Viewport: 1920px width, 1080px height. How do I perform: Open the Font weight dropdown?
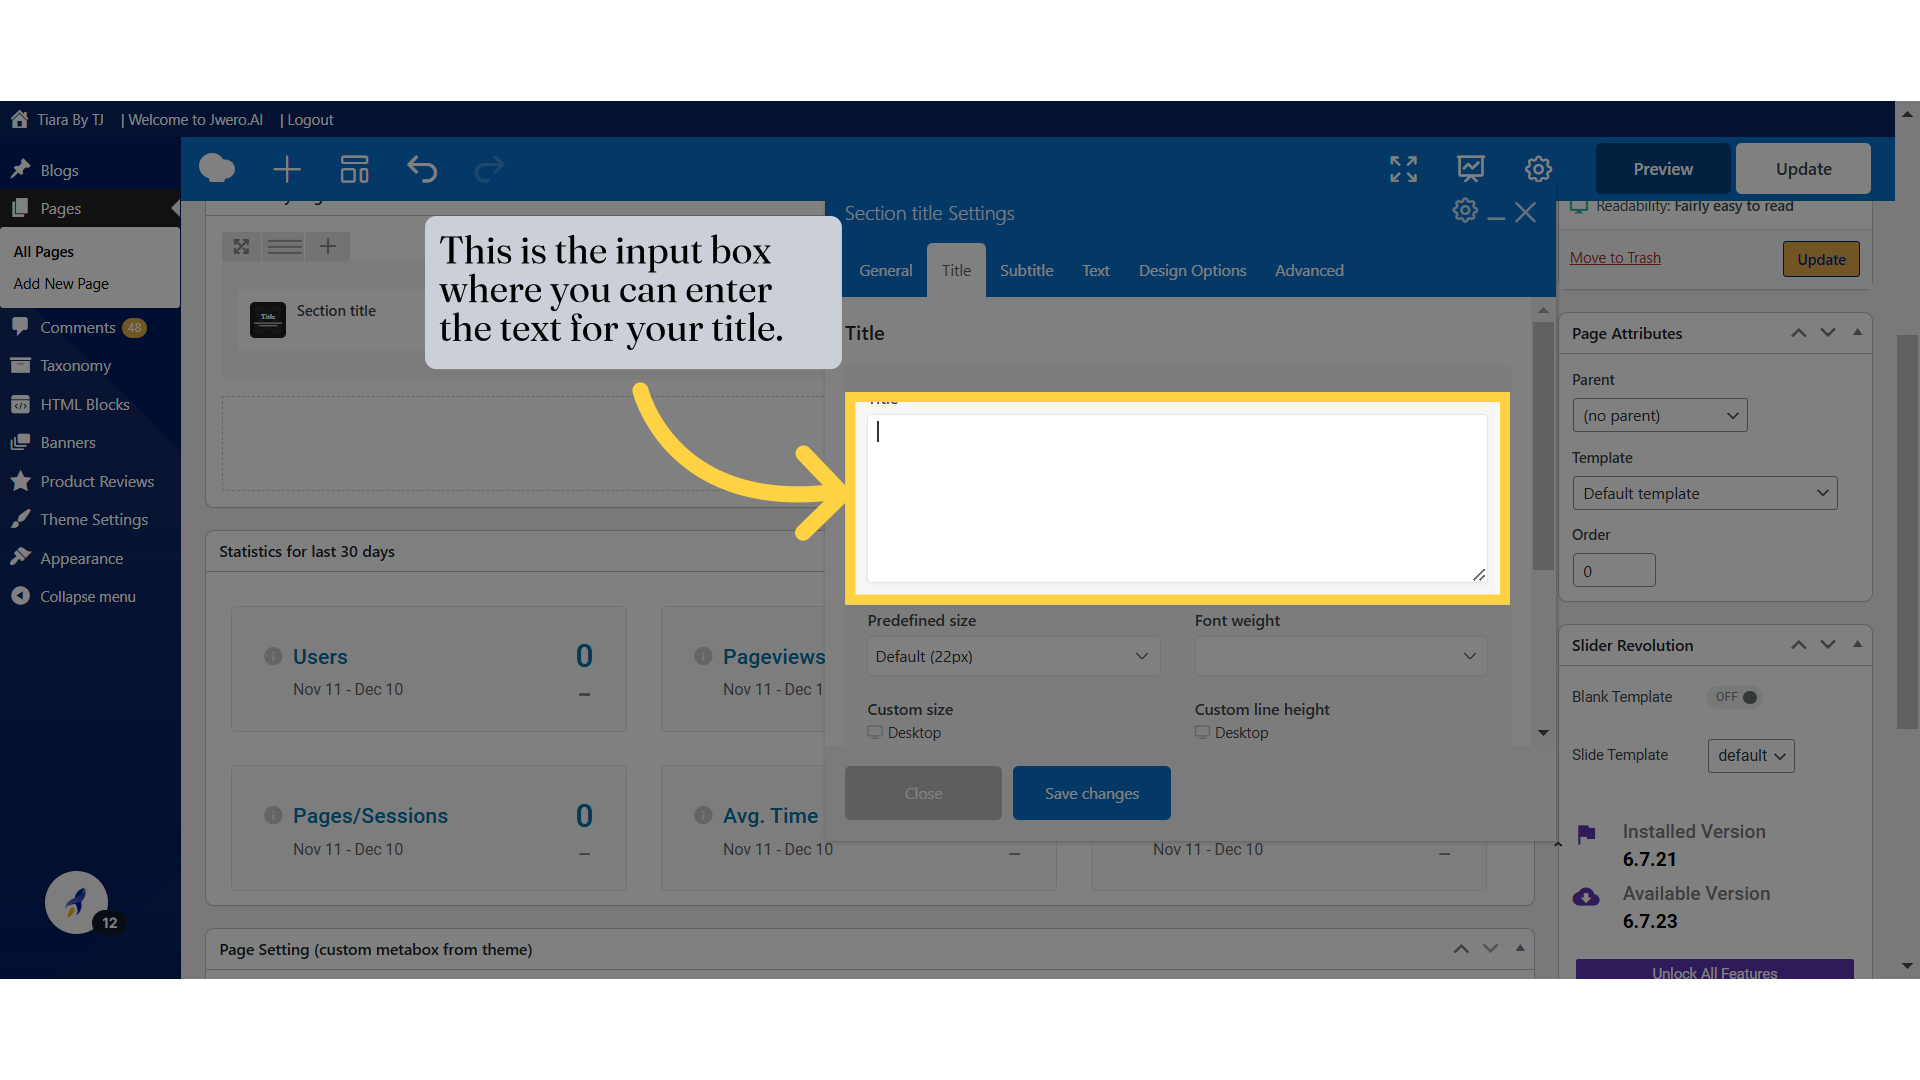(x=1340, y=656)
